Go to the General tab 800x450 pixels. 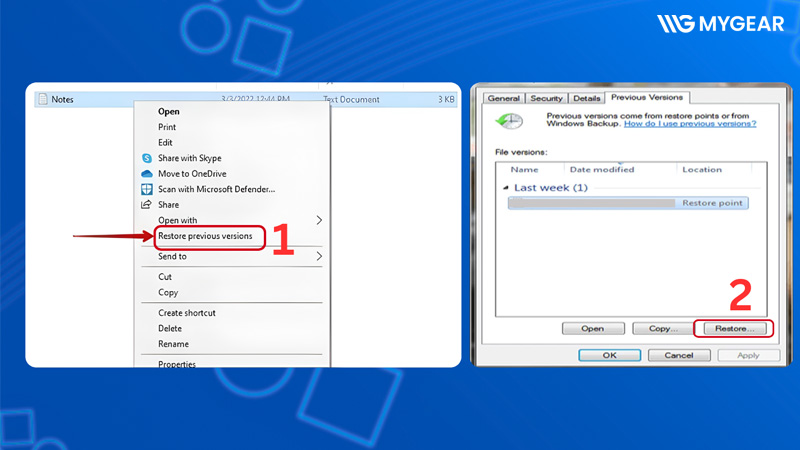[x=503, y=98]
